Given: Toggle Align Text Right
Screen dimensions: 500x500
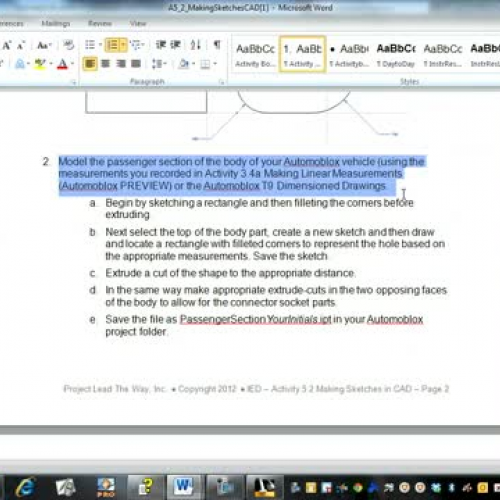Looking at the screenshot, I should [x=120, y=63].
